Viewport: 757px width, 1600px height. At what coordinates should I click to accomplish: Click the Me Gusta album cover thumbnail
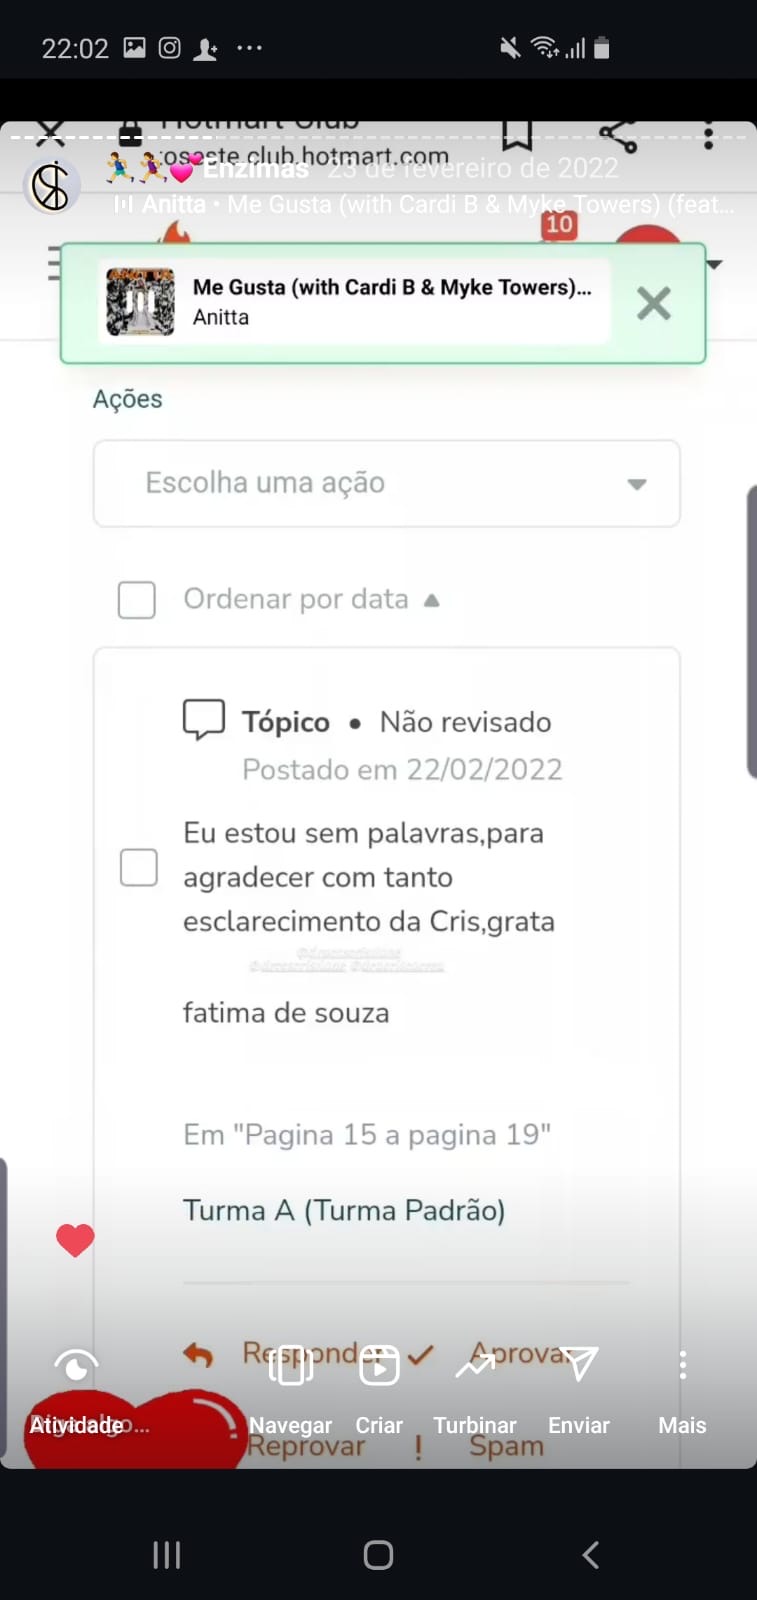pos(141,302)
